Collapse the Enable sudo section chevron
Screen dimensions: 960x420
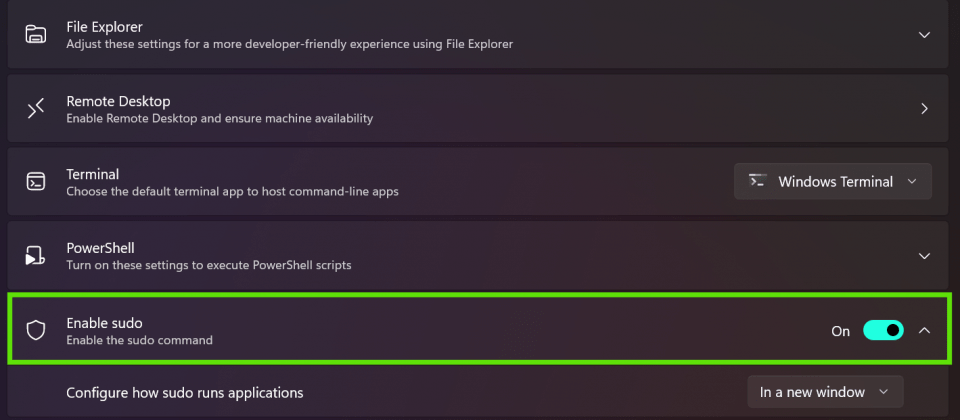(x=924, y=331)
